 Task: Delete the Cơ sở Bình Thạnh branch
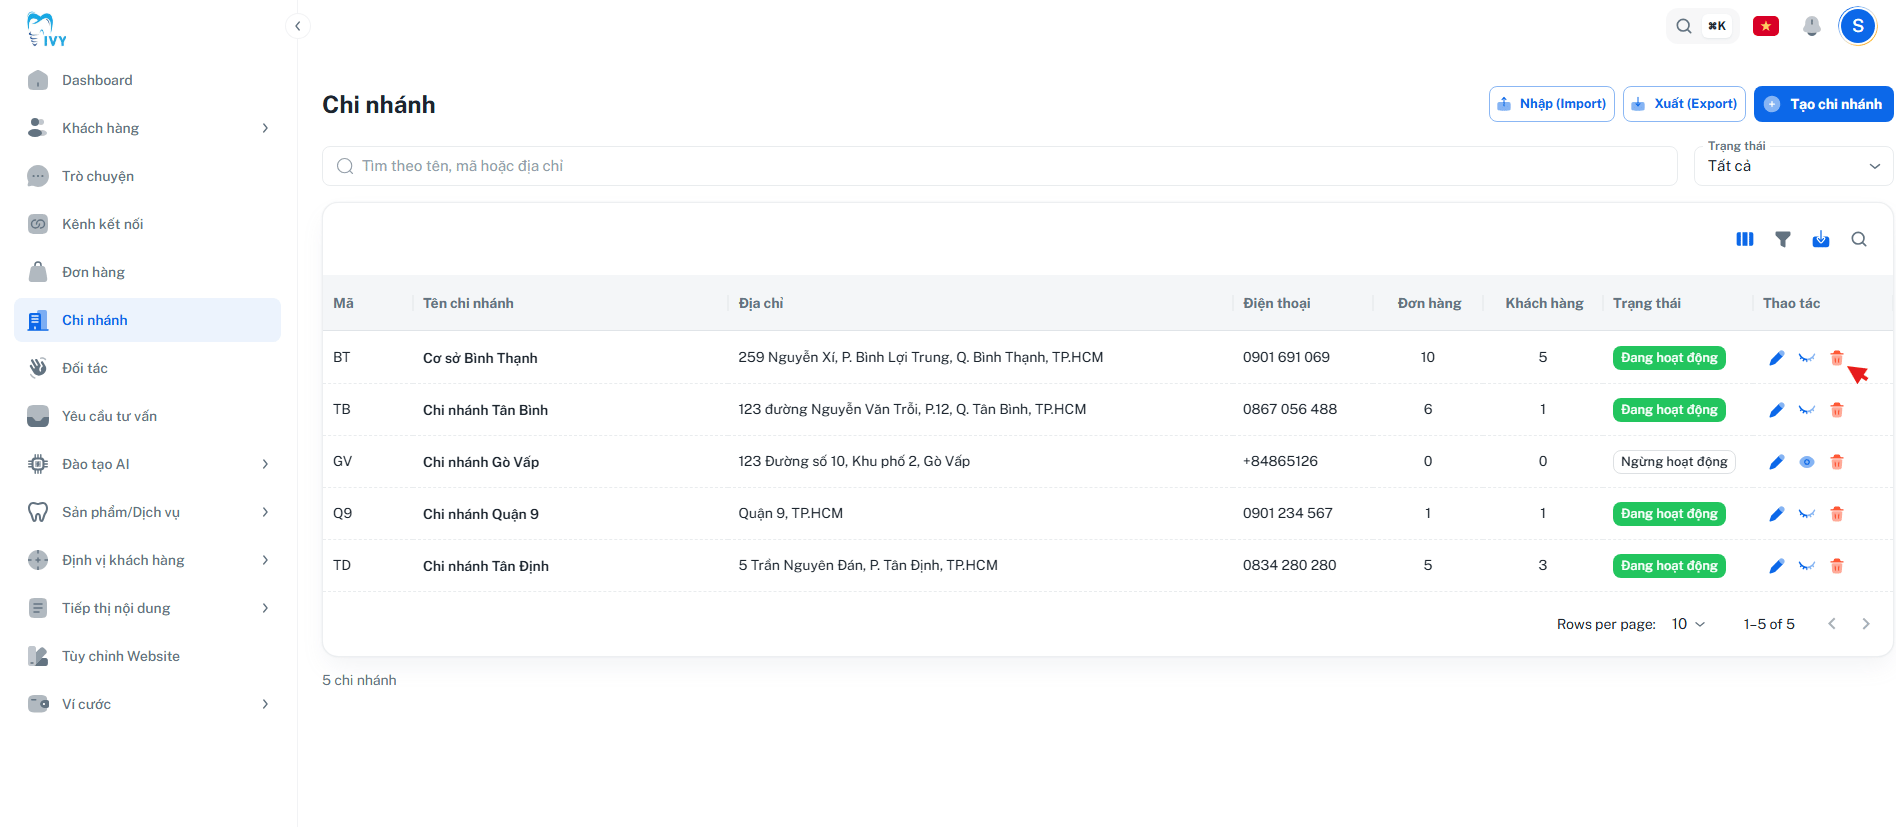coord(1837,358)
